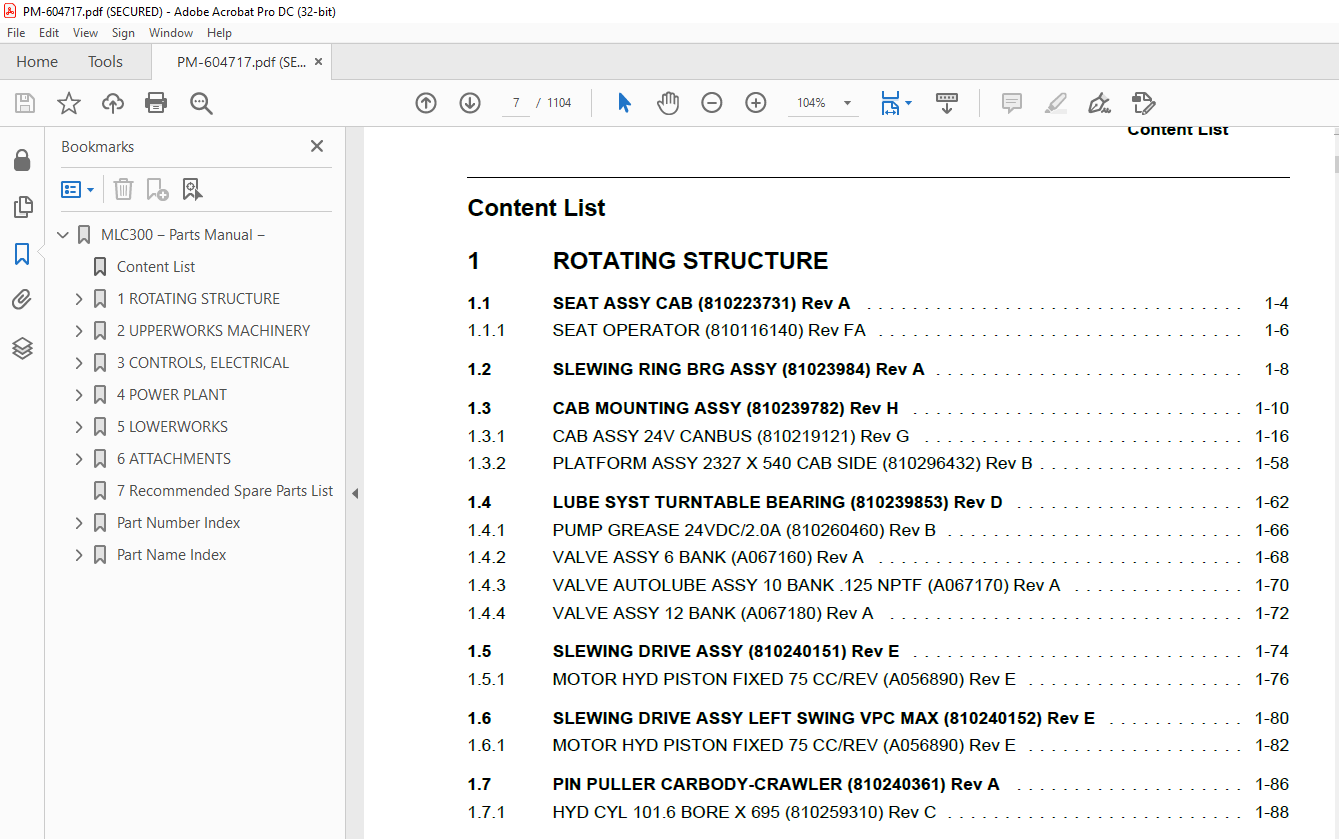Choose the Selection arrow tool
This screenshot has height=839, width=1339.
625,103
